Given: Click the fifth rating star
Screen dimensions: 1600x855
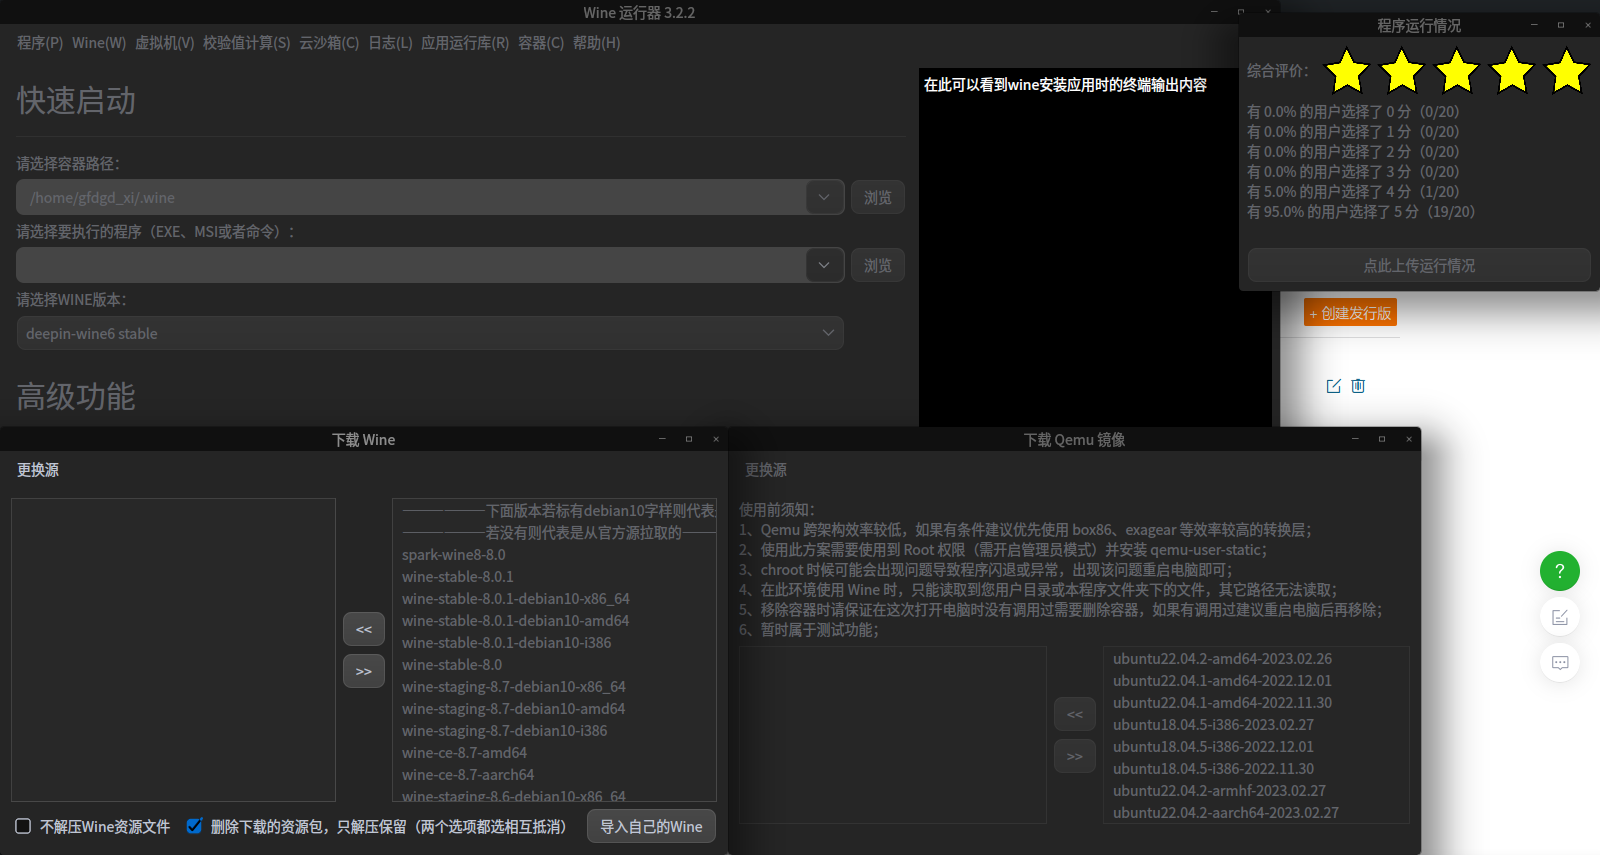Looking at the screenshot, I should pyautogui.click(x=1567, y=71).
